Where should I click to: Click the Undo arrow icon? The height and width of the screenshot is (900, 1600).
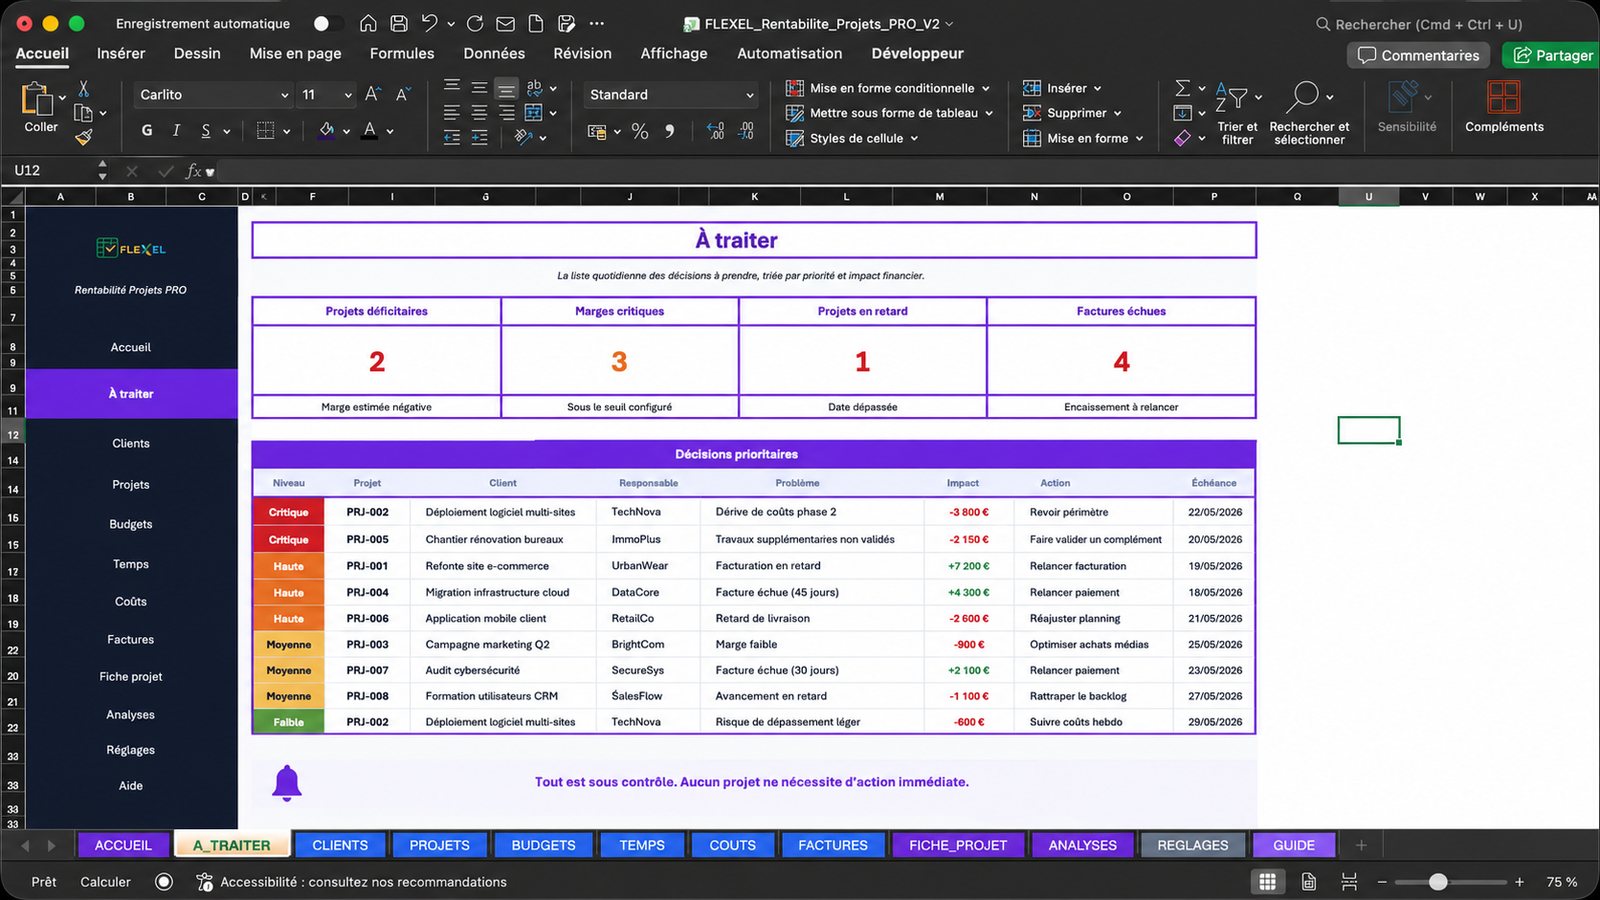click(429, 23)
